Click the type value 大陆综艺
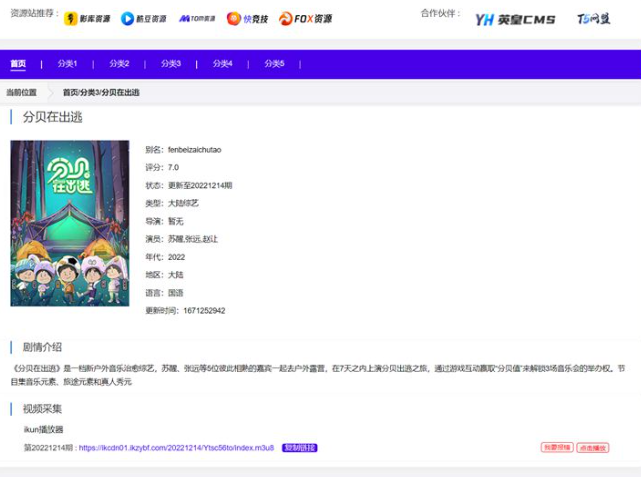Viewport: 641px width, 477px height. click(x=183, y=204)
